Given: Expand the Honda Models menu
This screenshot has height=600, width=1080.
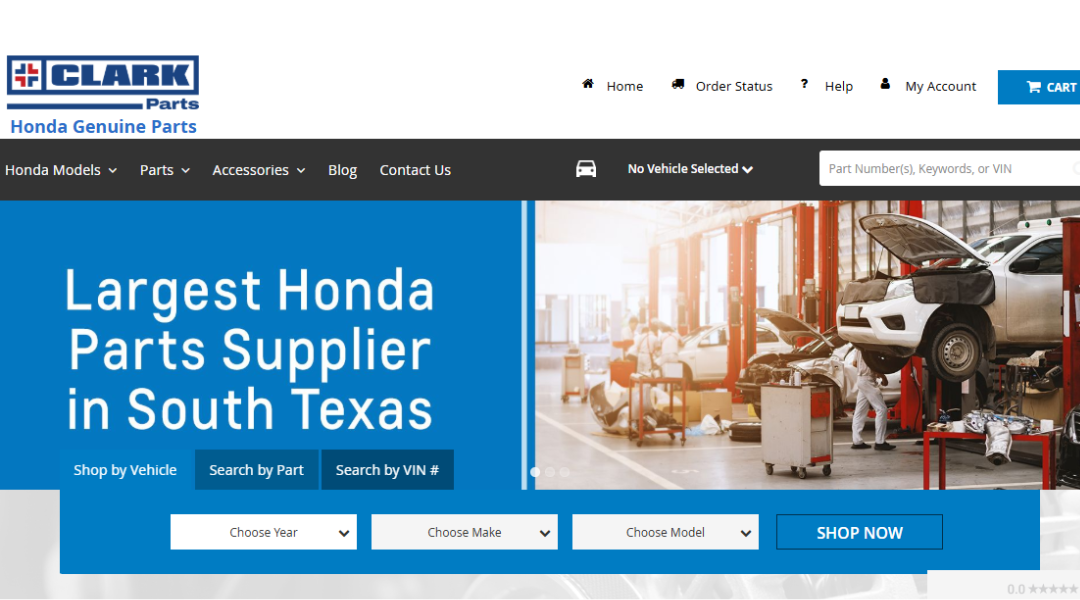Looking at the screenshot, I should (61, 170).
